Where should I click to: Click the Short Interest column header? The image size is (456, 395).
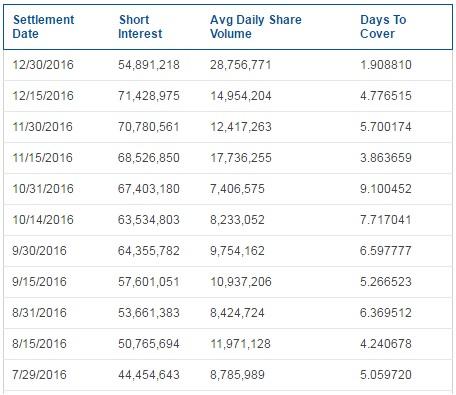140,27
